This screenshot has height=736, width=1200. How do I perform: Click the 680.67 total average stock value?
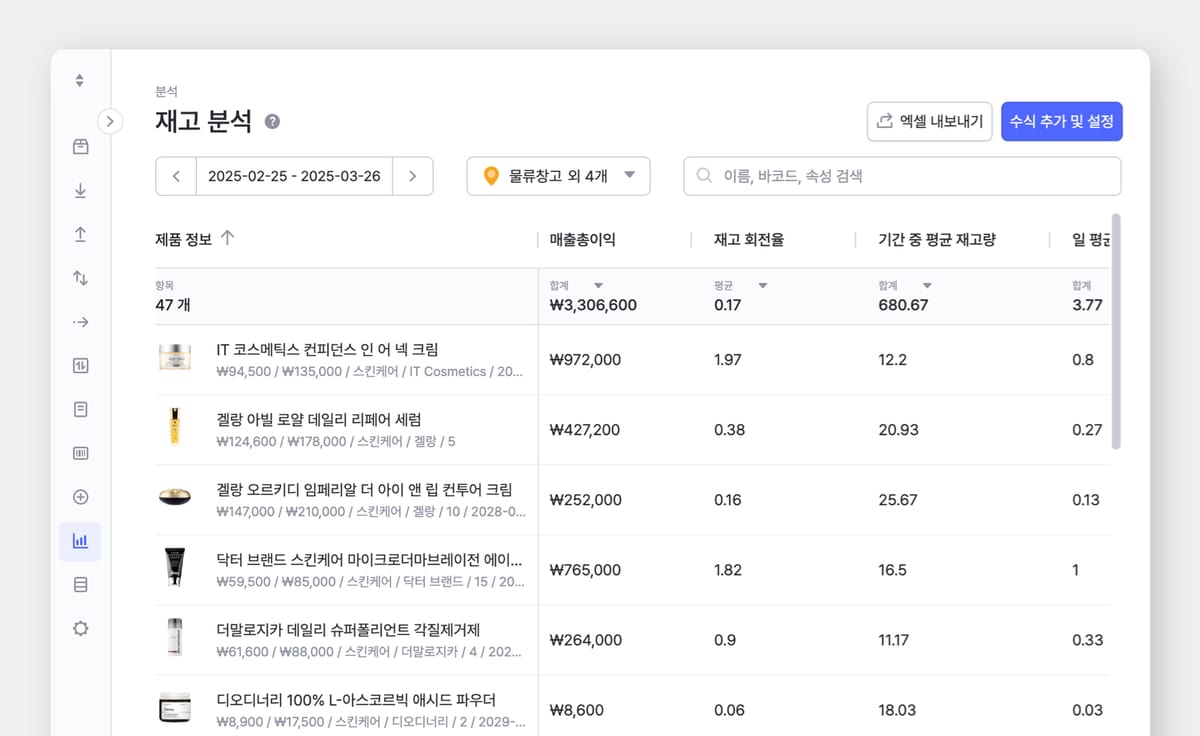coord(903,305)
